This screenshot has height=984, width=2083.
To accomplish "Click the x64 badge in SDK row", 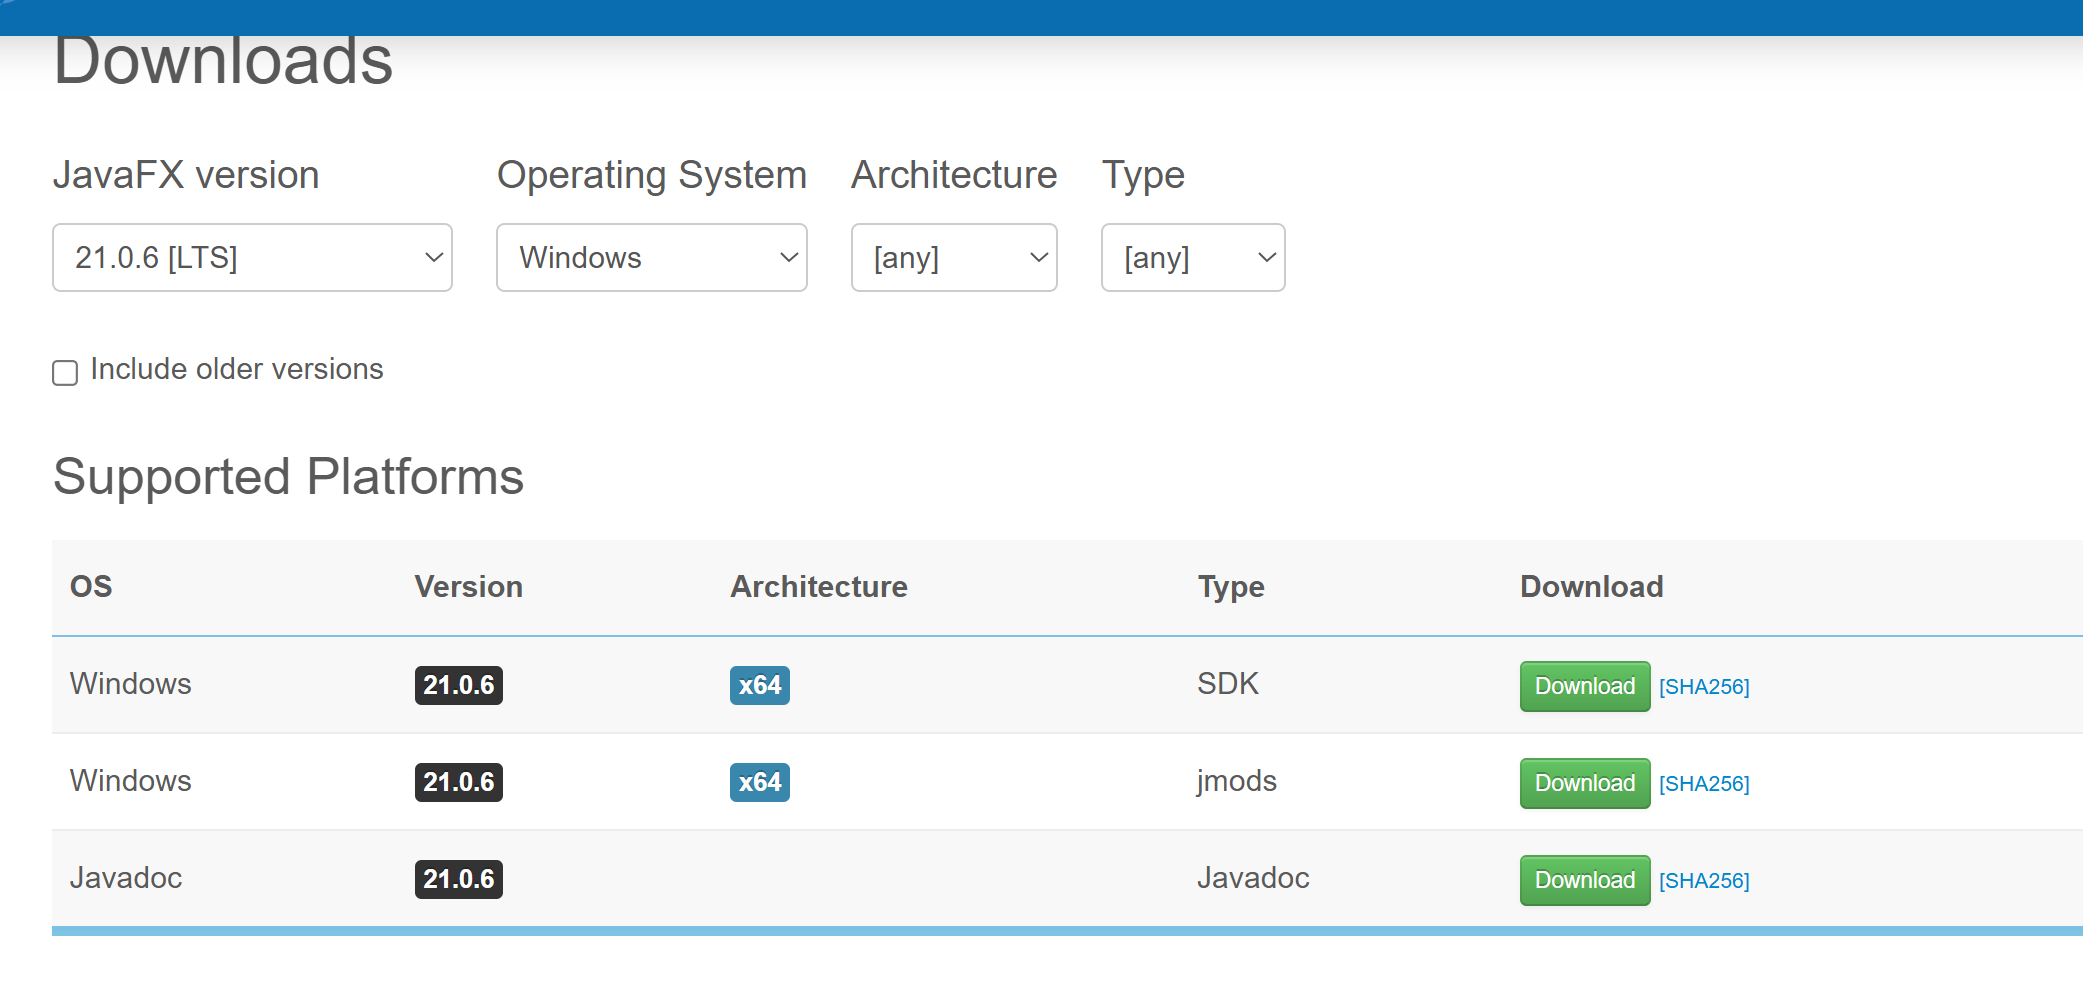I will click(x=759, y=685).
